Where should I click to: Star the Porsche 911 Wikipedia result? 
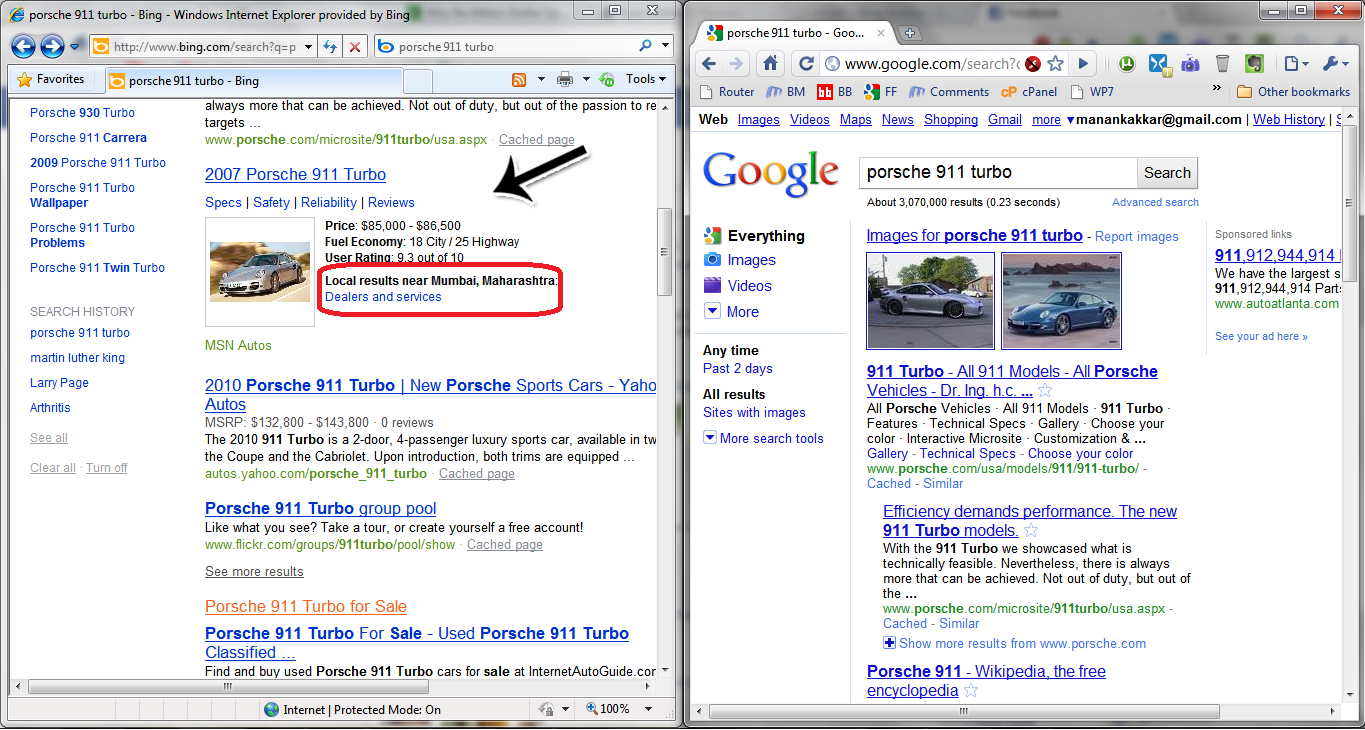[x=970, y=691]
